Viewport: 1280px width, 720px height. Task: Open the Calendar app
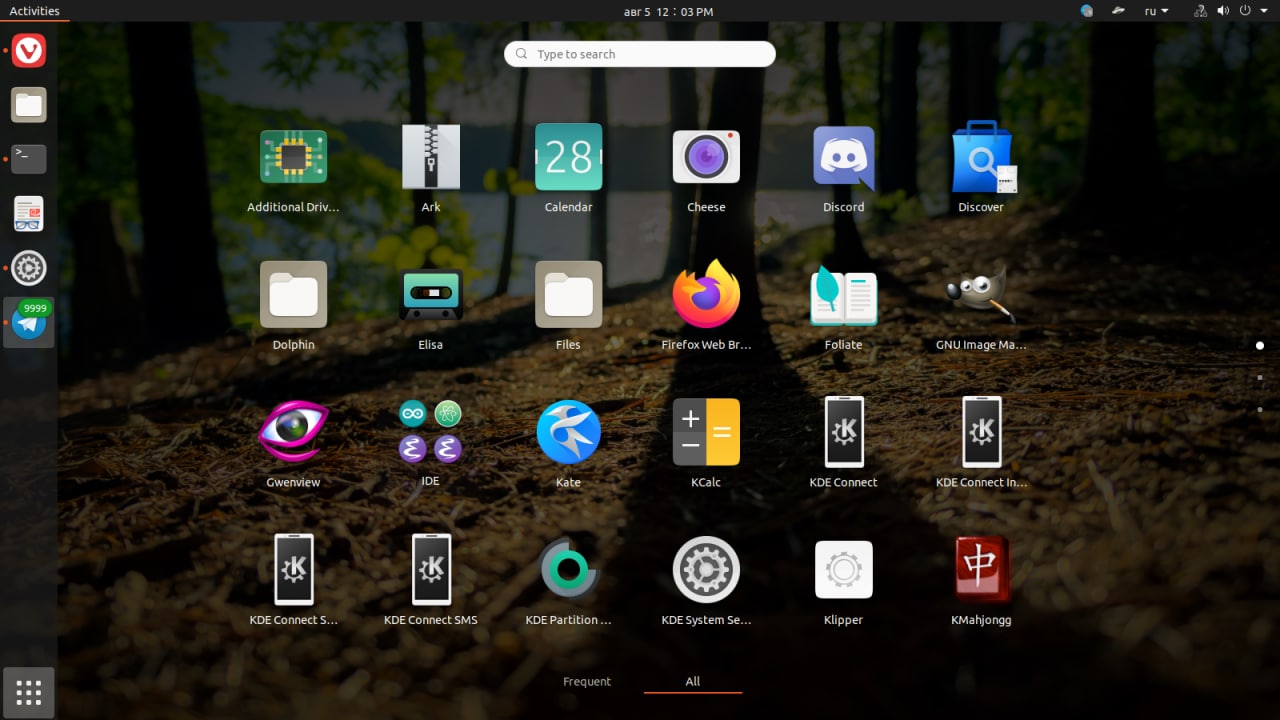pyautogui.click(x=568, y=167)
